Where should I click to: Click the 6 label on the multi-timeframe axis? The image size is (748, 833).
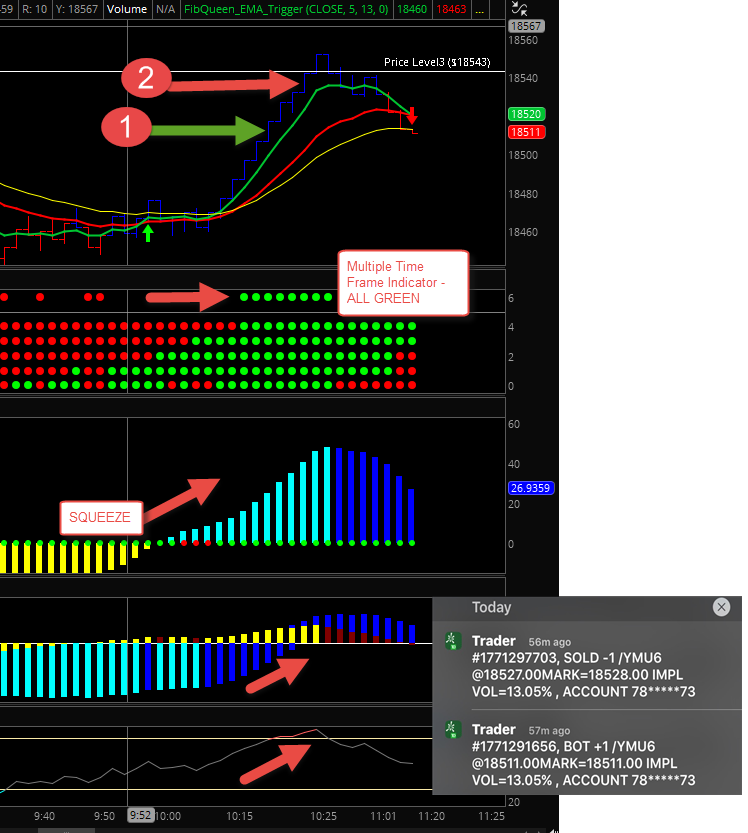point(511,298)
